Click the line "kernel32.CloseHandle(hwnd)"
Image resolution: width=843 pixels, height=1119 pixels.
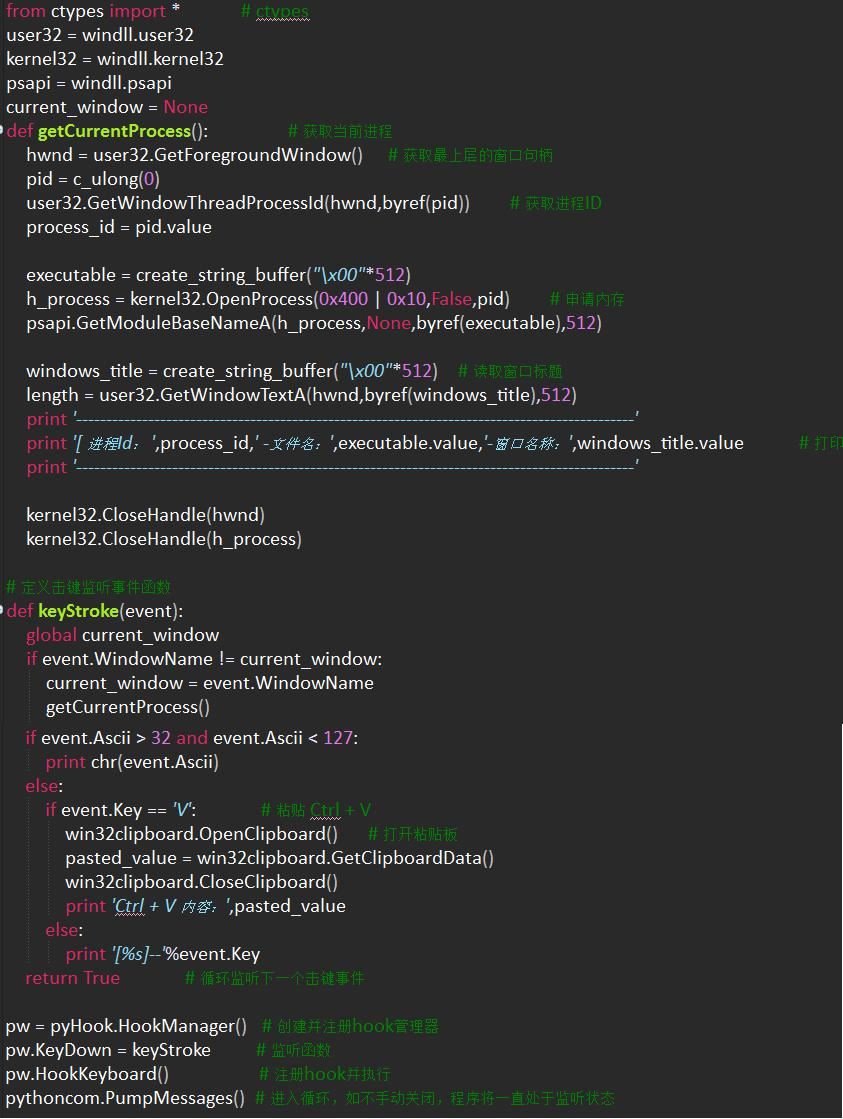click(x=145, y=515)
